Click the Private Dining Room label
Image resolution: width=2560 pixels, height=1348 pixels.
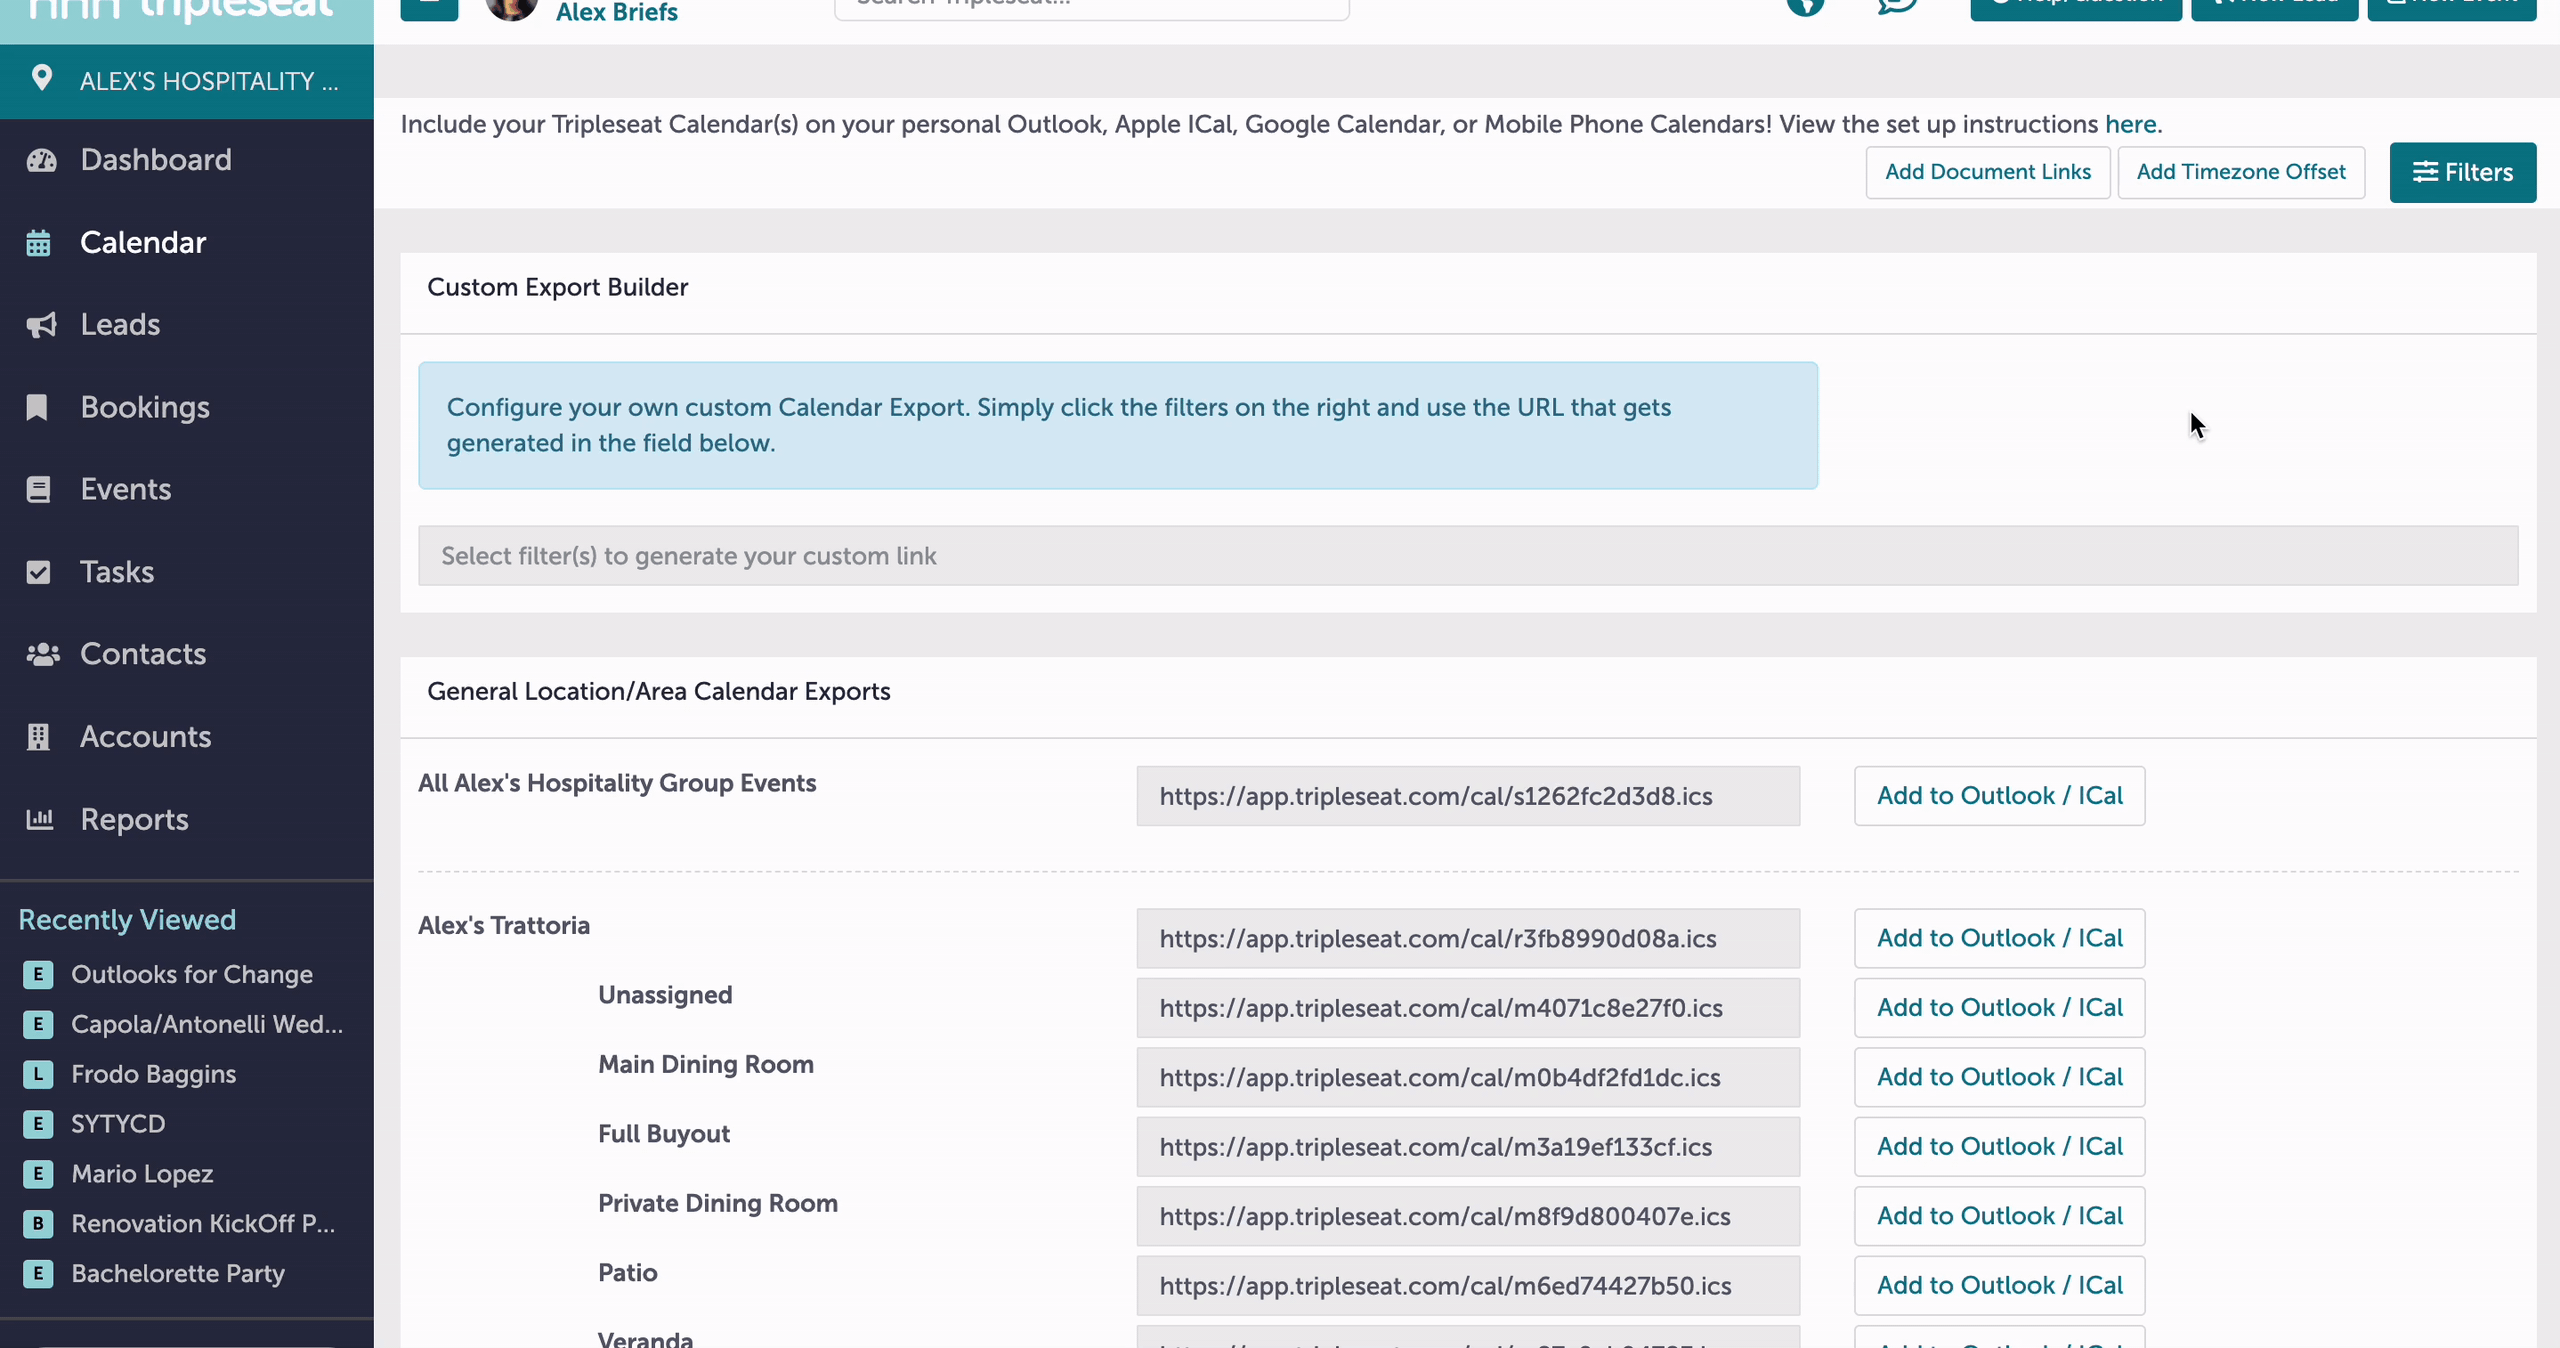(718, 1203)
